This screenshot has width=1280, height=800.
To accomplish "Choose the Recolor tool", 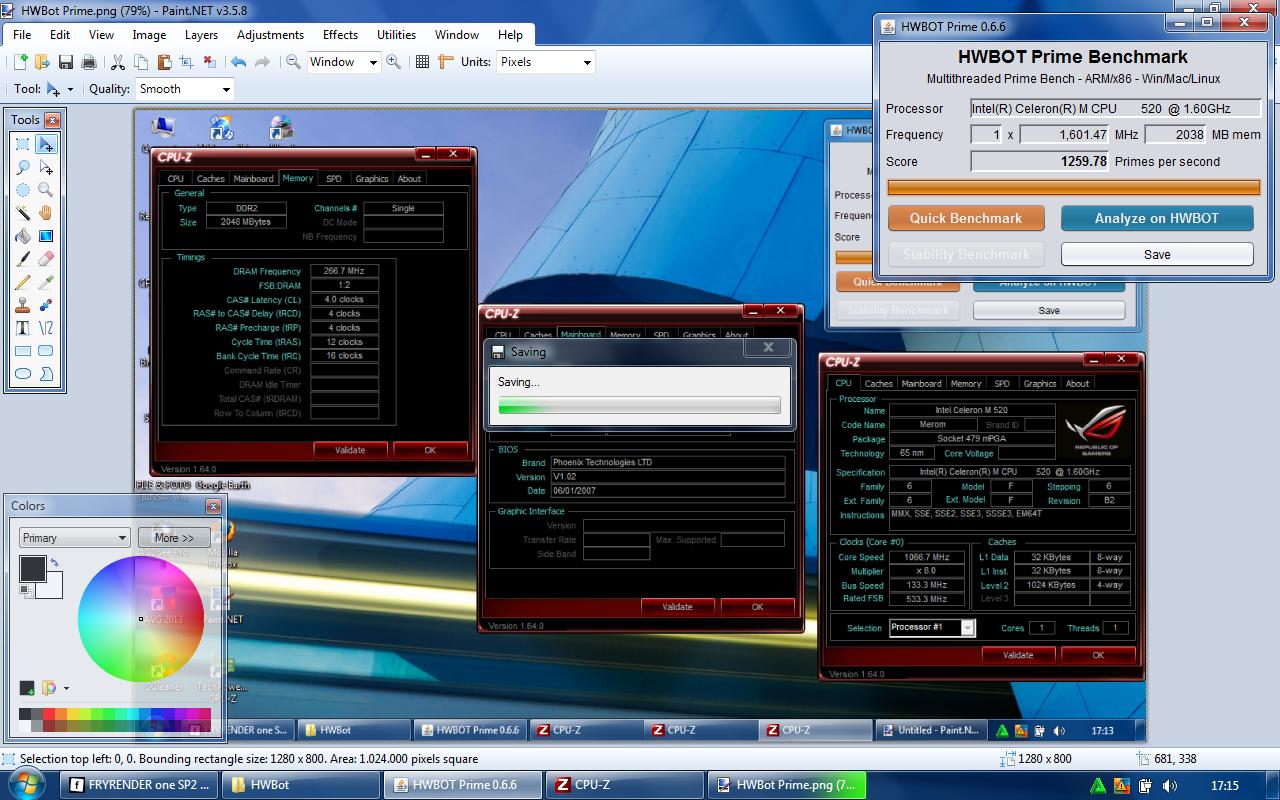I will [x=46, y=305].
